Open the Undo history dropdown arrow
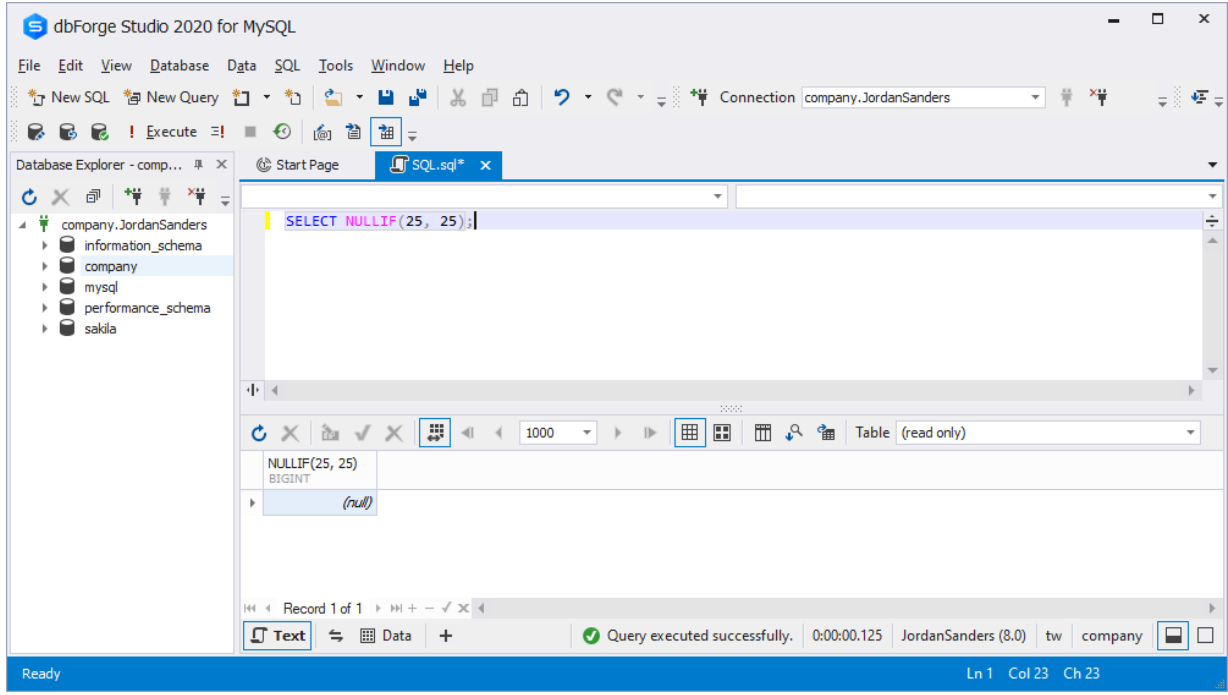 click(x=588, y=97)
